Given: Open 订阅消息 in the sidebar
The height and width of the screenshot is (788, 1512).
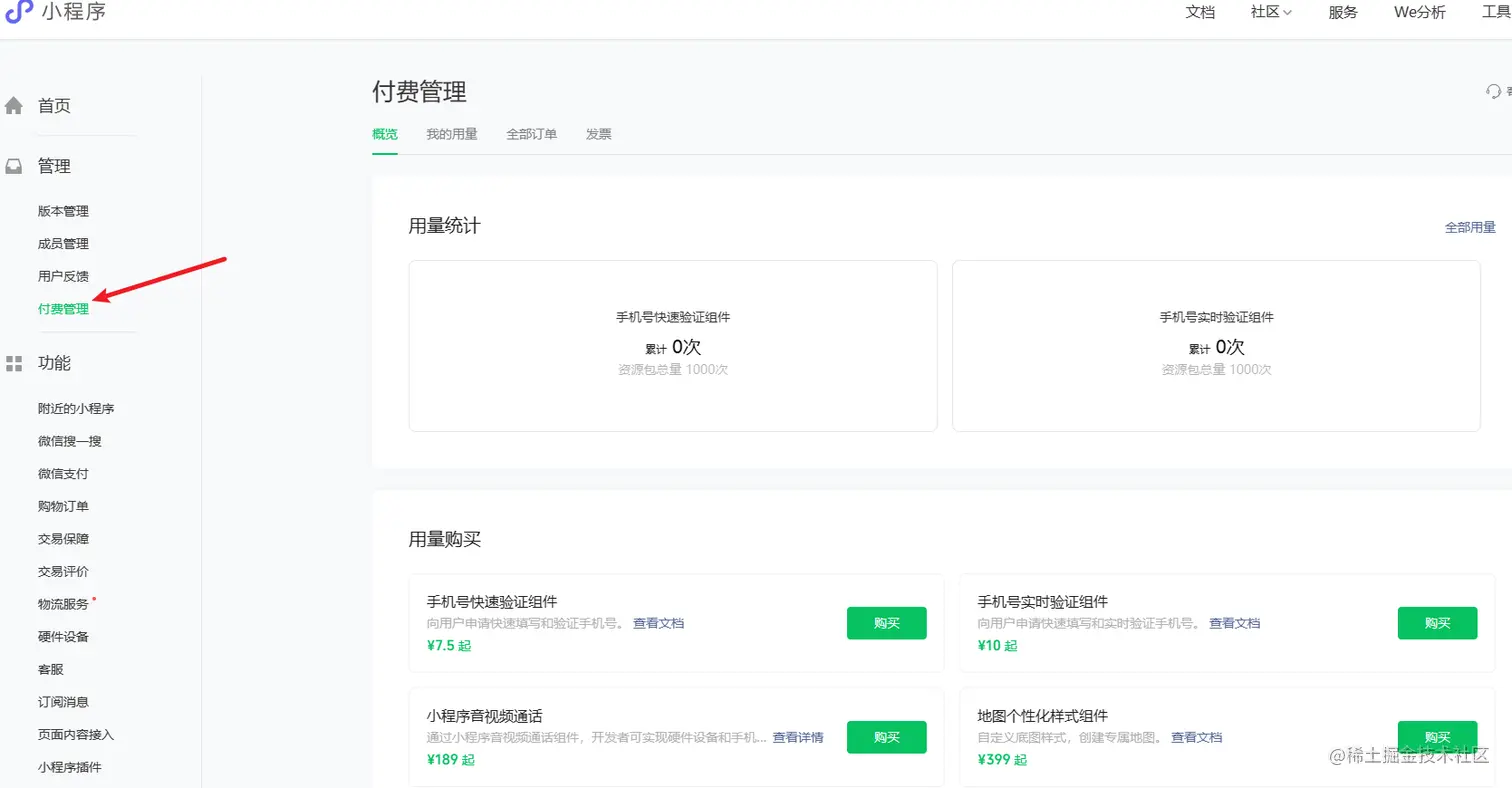Looking at the screenshot, I should click(x=63, y=702).
